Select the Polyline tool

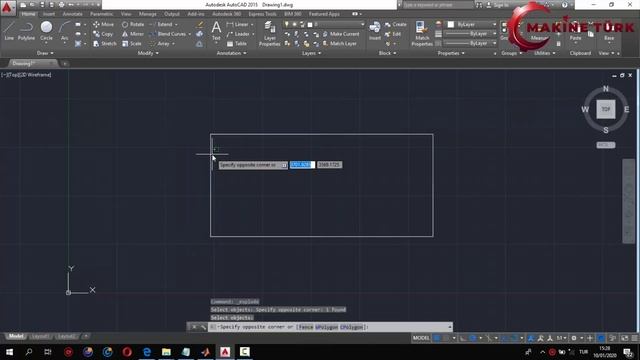(26, 31)
